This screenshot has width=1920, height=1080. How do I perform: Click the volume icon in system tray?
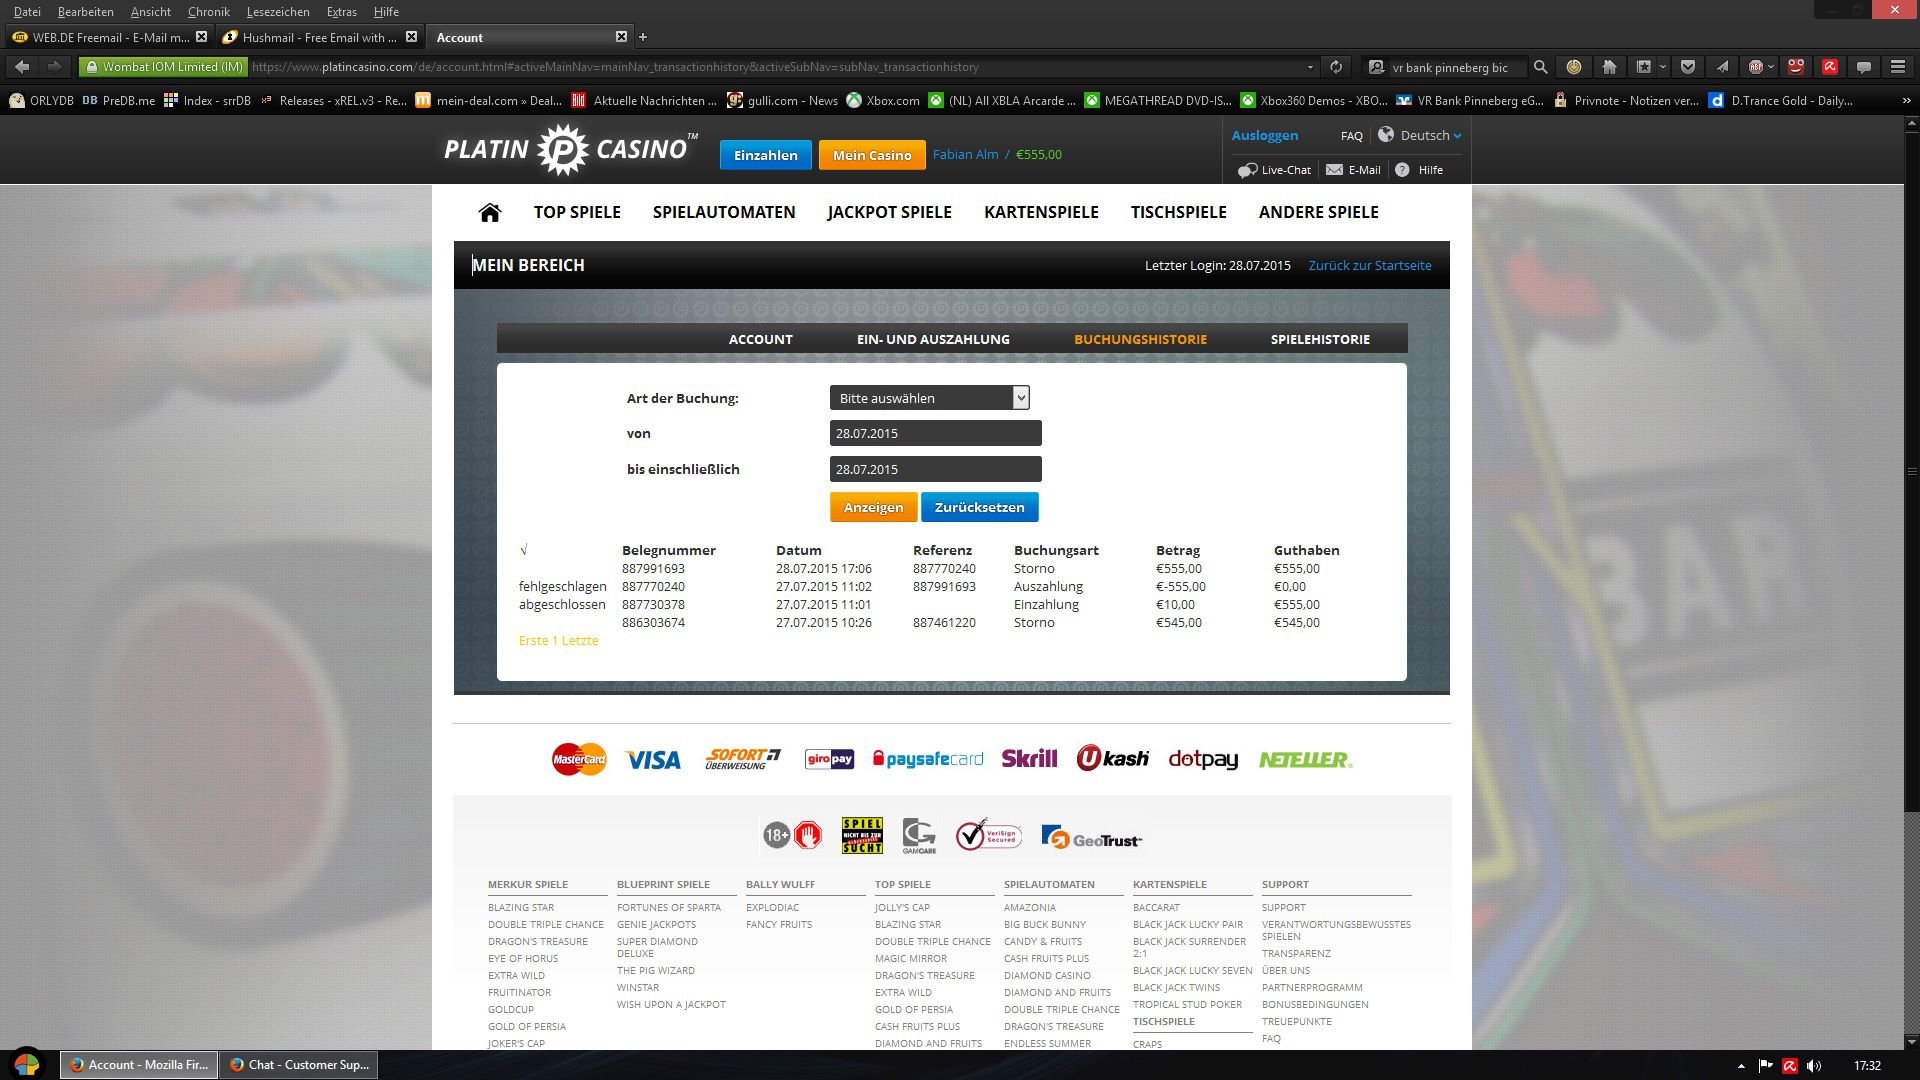1814,1066
